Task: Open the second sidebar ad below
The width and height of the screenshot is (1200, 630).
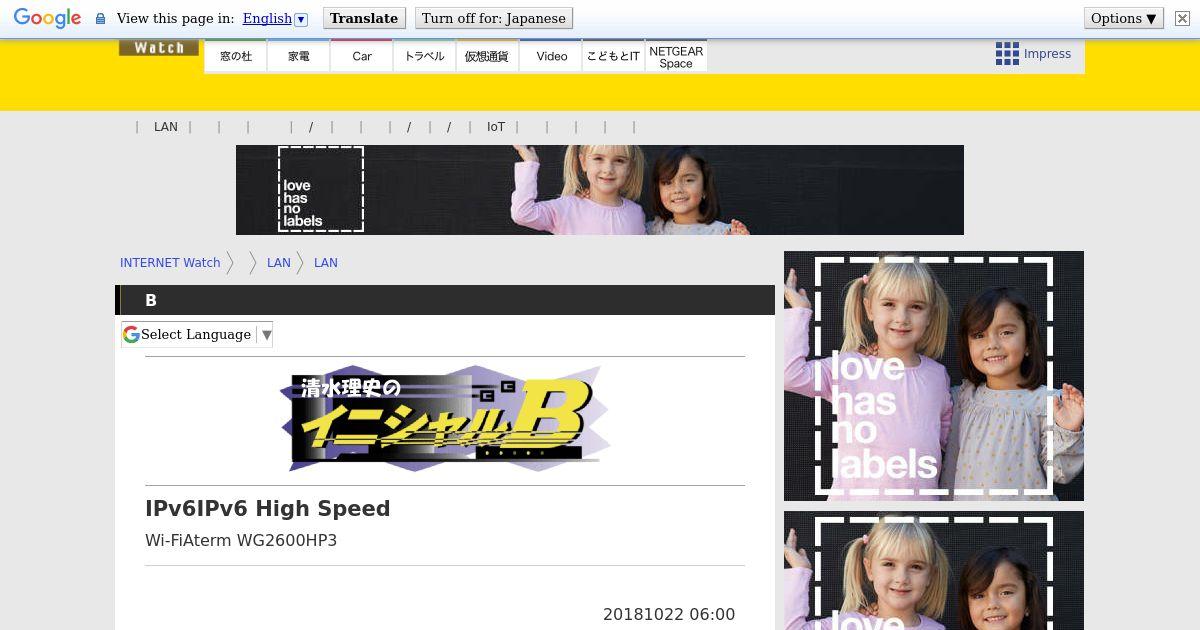Action: point(934,570)
